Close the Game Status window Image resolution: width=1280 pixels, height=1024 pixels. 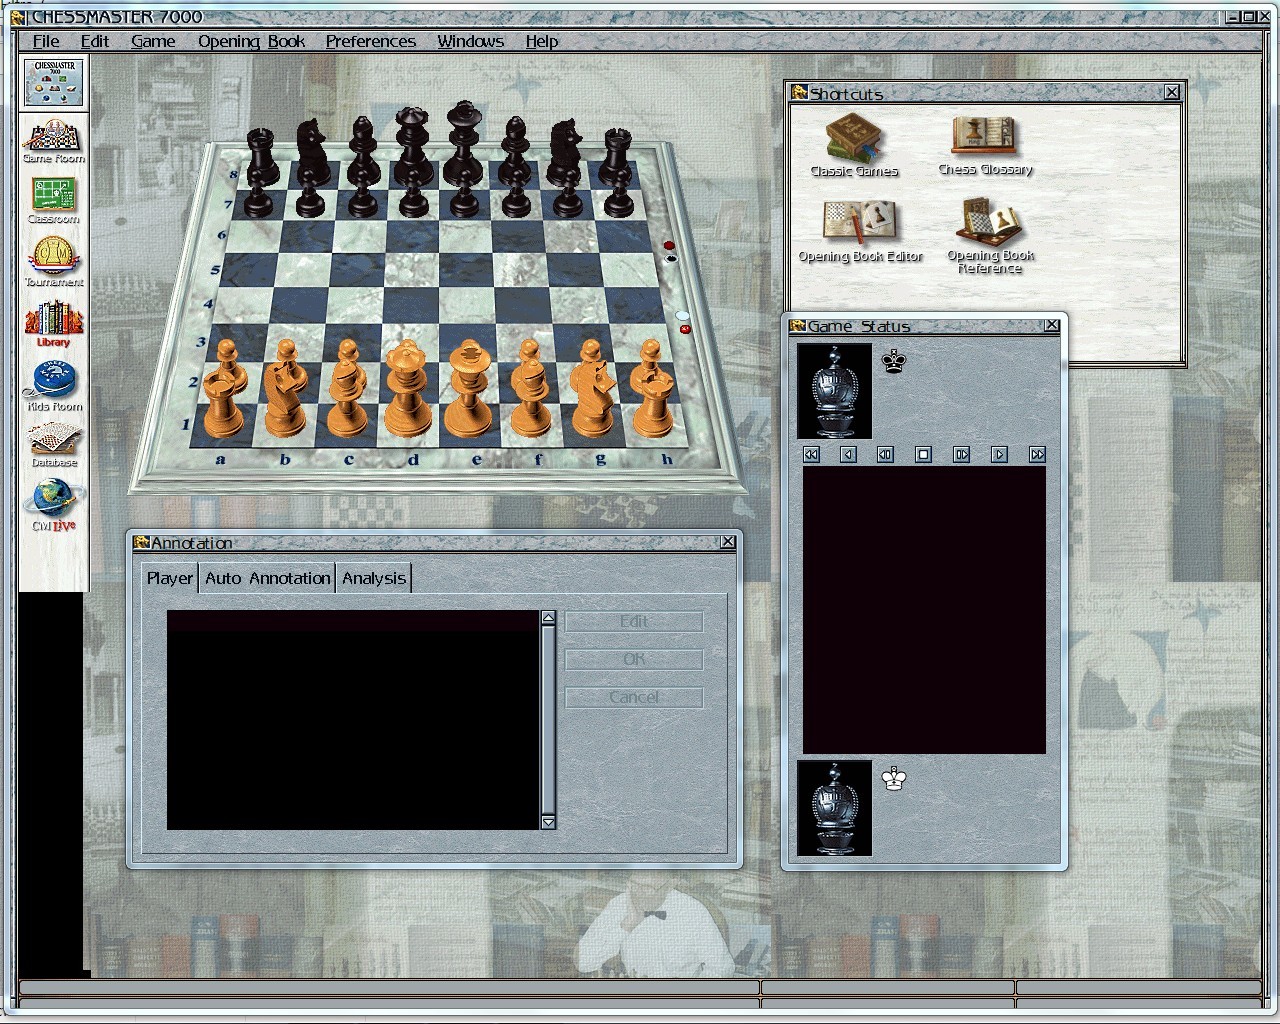coord(1052,325)
